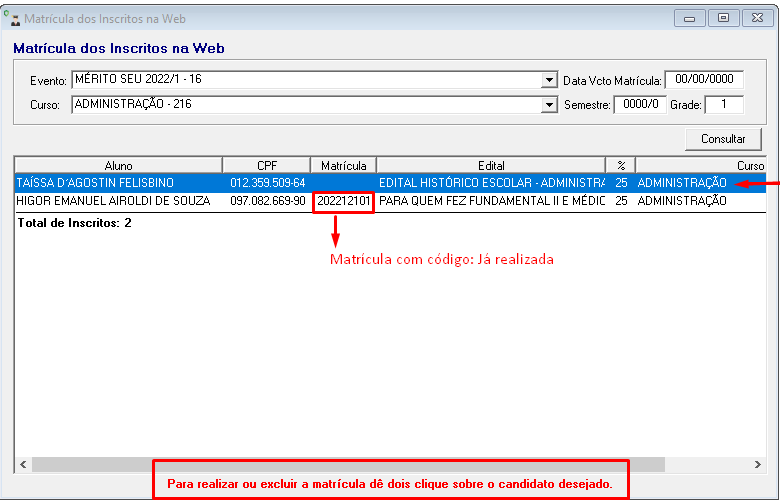Screen dimensions: 780x501
Task: Sort by the Edital column header
Action: click(491, 166)
